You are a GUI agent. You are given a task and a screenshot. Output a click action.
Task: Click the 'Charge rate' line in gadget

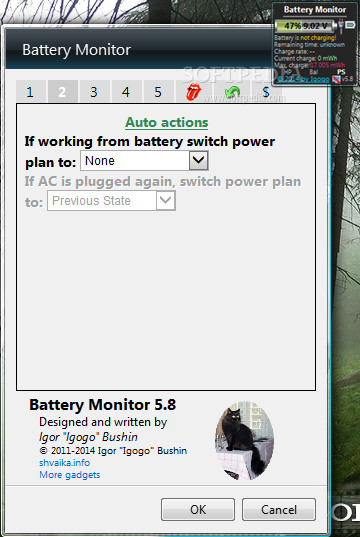coord(295,51)
